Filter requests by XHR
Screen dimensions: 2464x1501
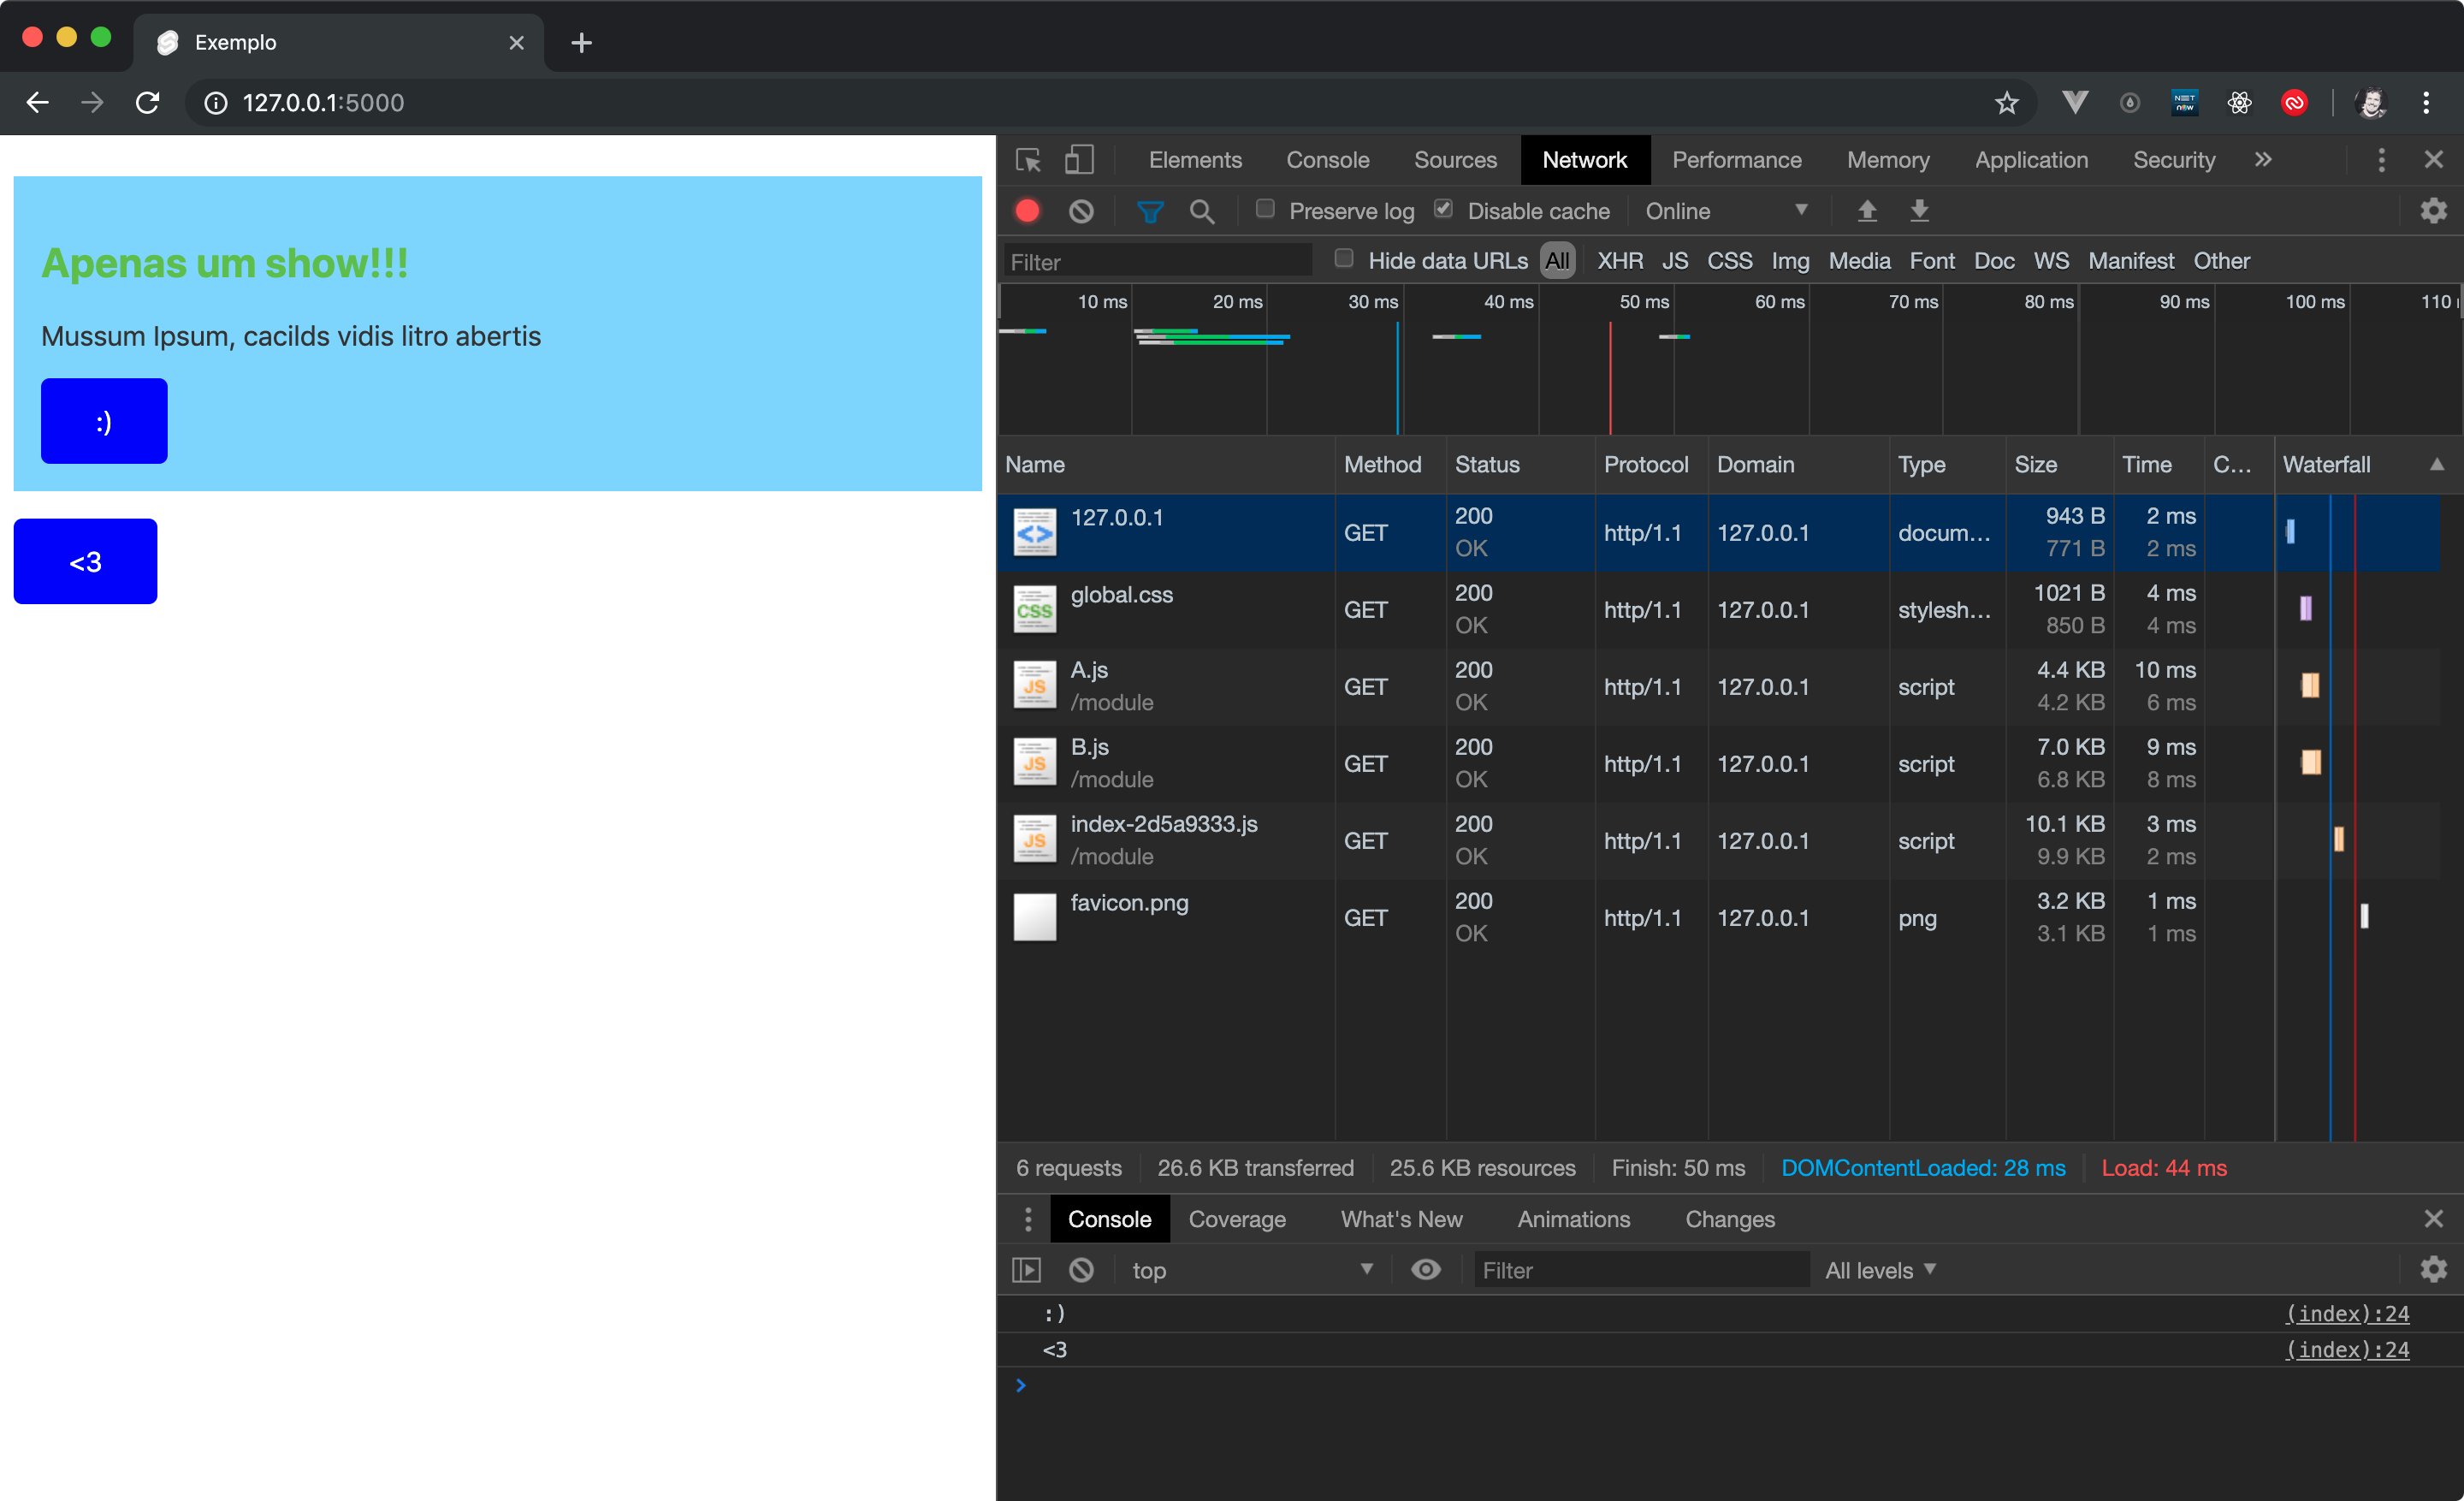1620,261
